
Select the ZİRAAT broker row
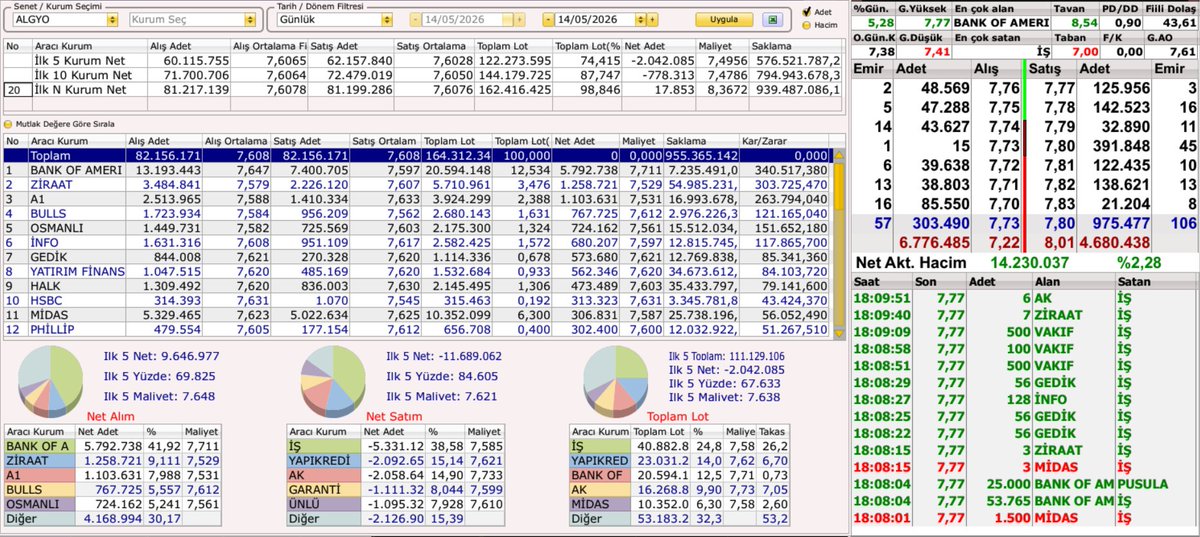click(x=417, y=185)
